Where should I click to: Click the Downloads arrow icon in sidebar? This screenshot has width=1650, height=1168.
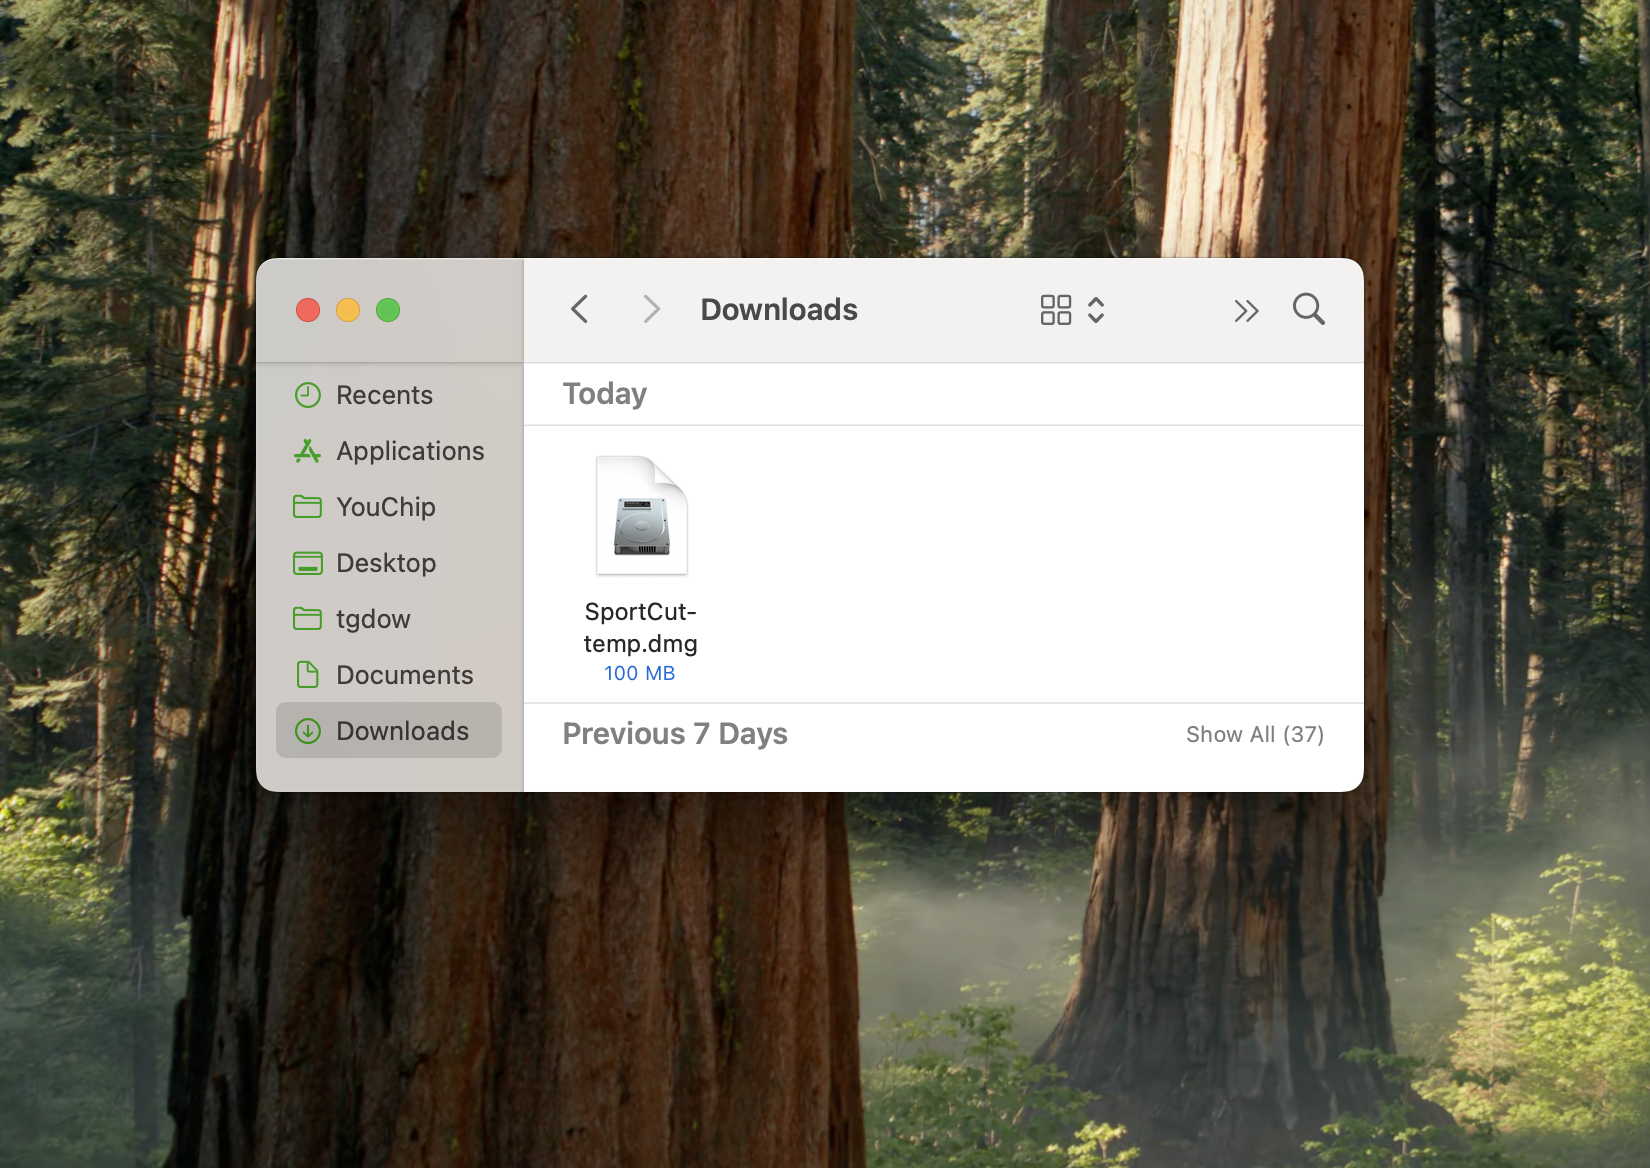[308, 731]
